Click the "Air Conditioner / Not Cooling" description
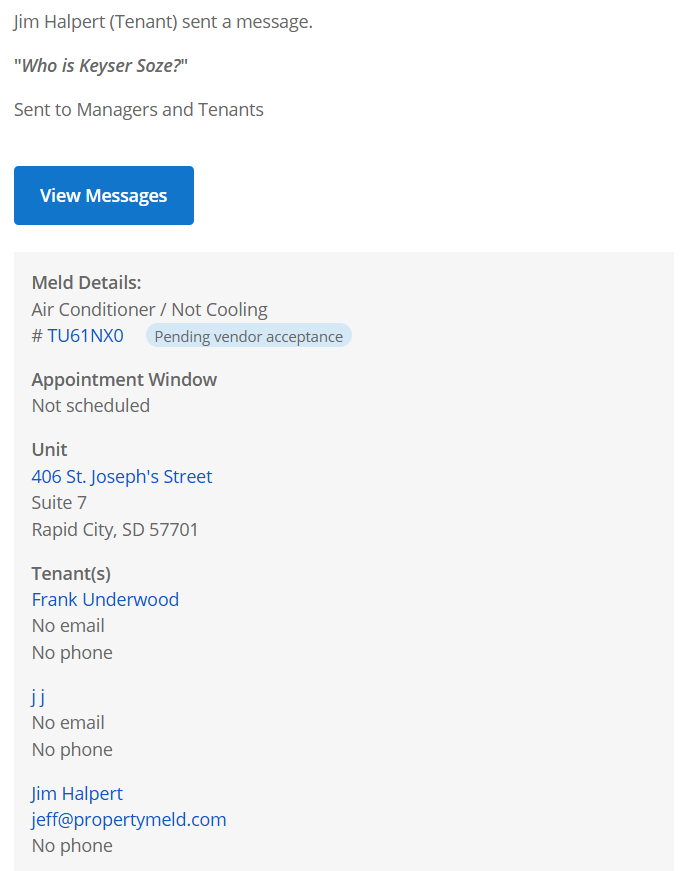The height and width of the screenshot is (871, 681). pyautogui.click(x=150, y=310)
